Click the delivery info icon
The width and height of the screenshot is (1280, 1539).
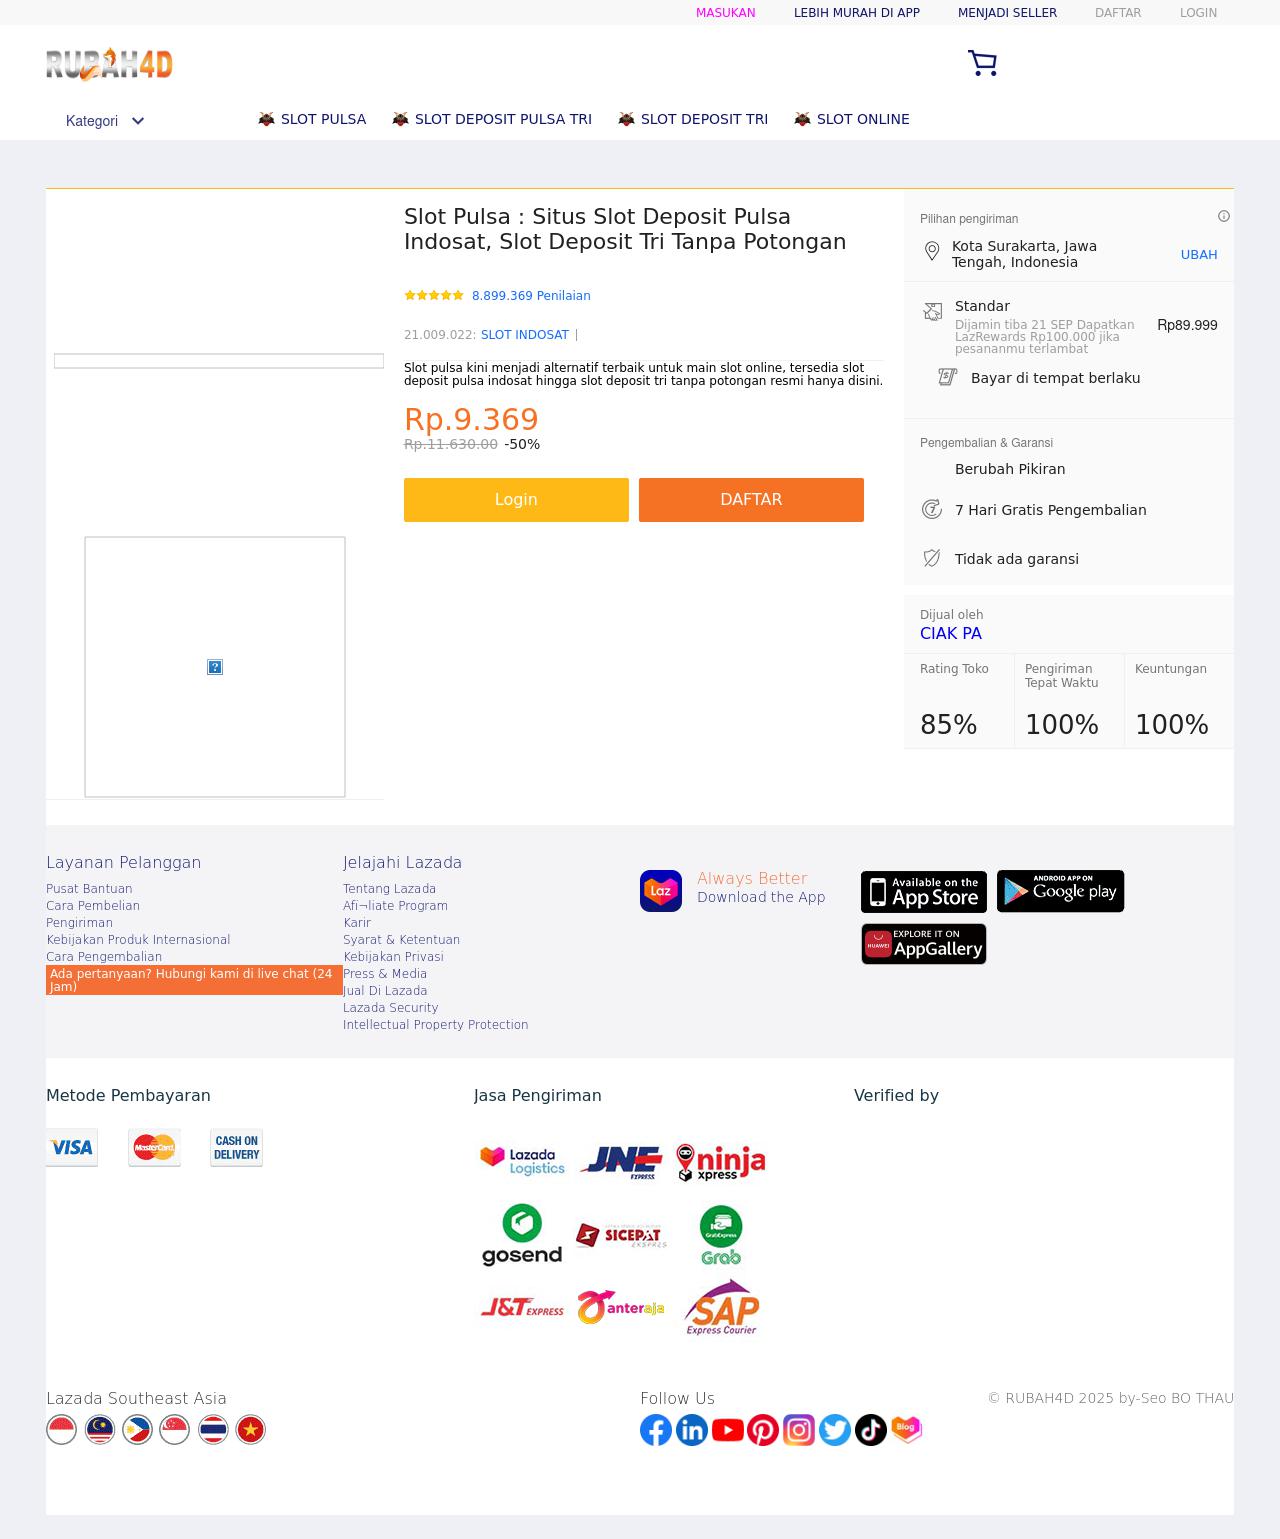[x=1223, y=216]
